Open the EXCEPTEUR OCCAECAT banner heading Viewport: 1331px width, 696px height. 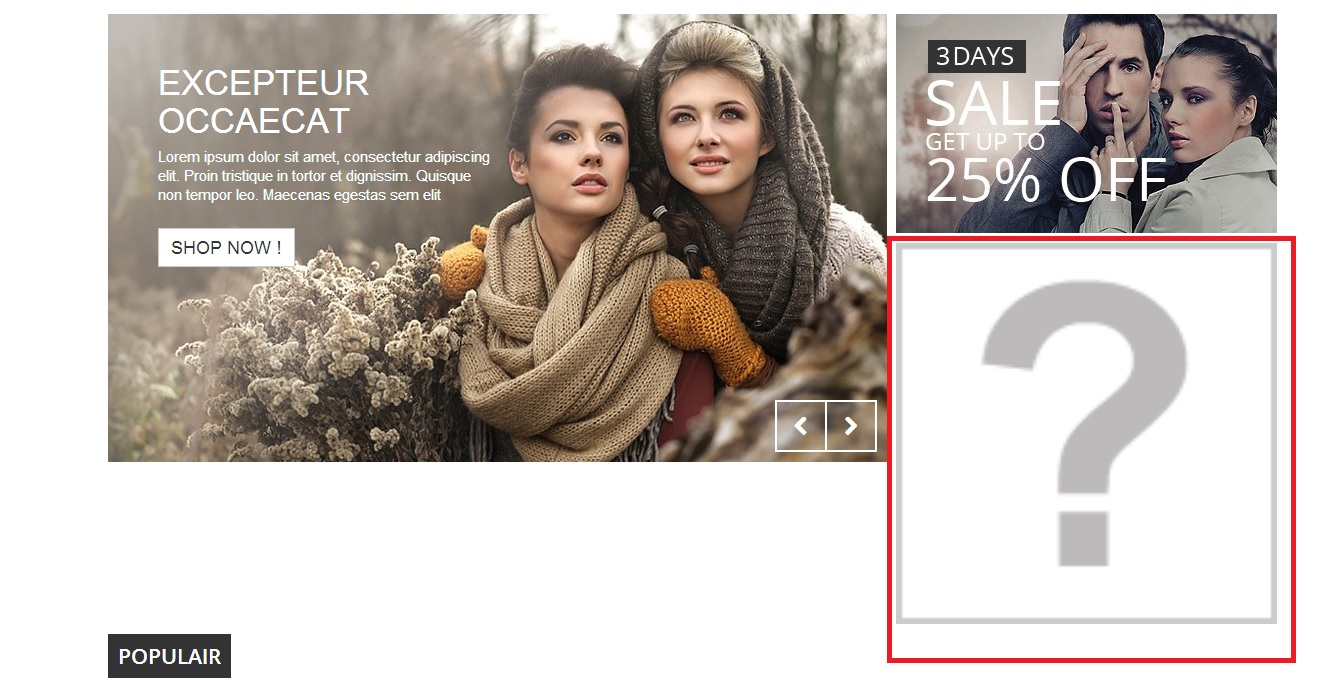click(263, 101)
